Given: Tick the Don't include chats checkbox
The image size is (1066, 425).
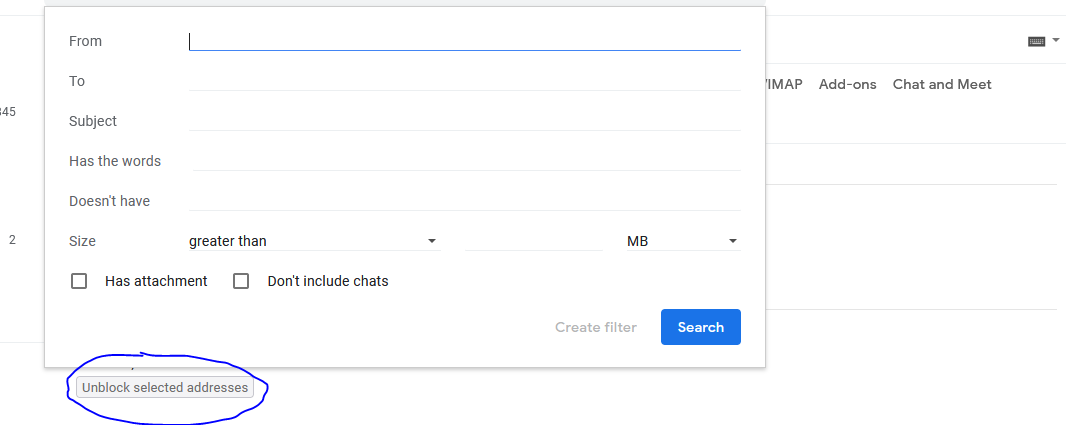Looking at the screenshot, I should pyautogui.click(x=241, y=281).
